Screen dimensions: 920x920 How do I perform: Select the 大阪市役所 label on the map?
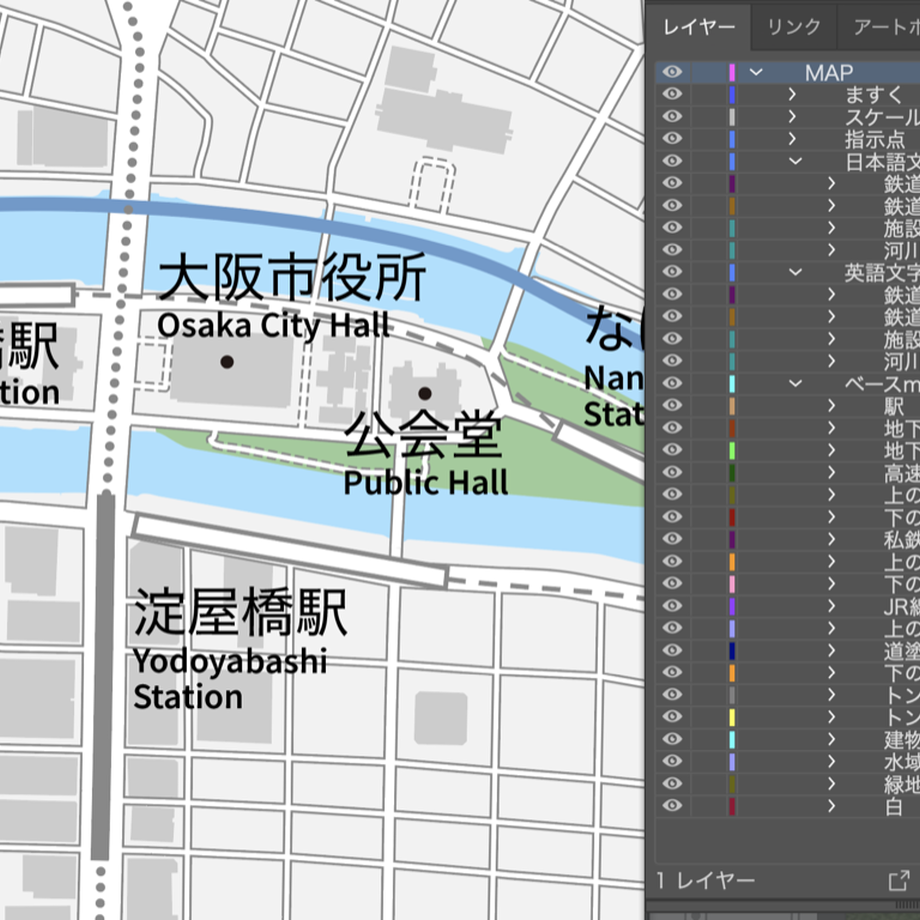coord(292,277)
